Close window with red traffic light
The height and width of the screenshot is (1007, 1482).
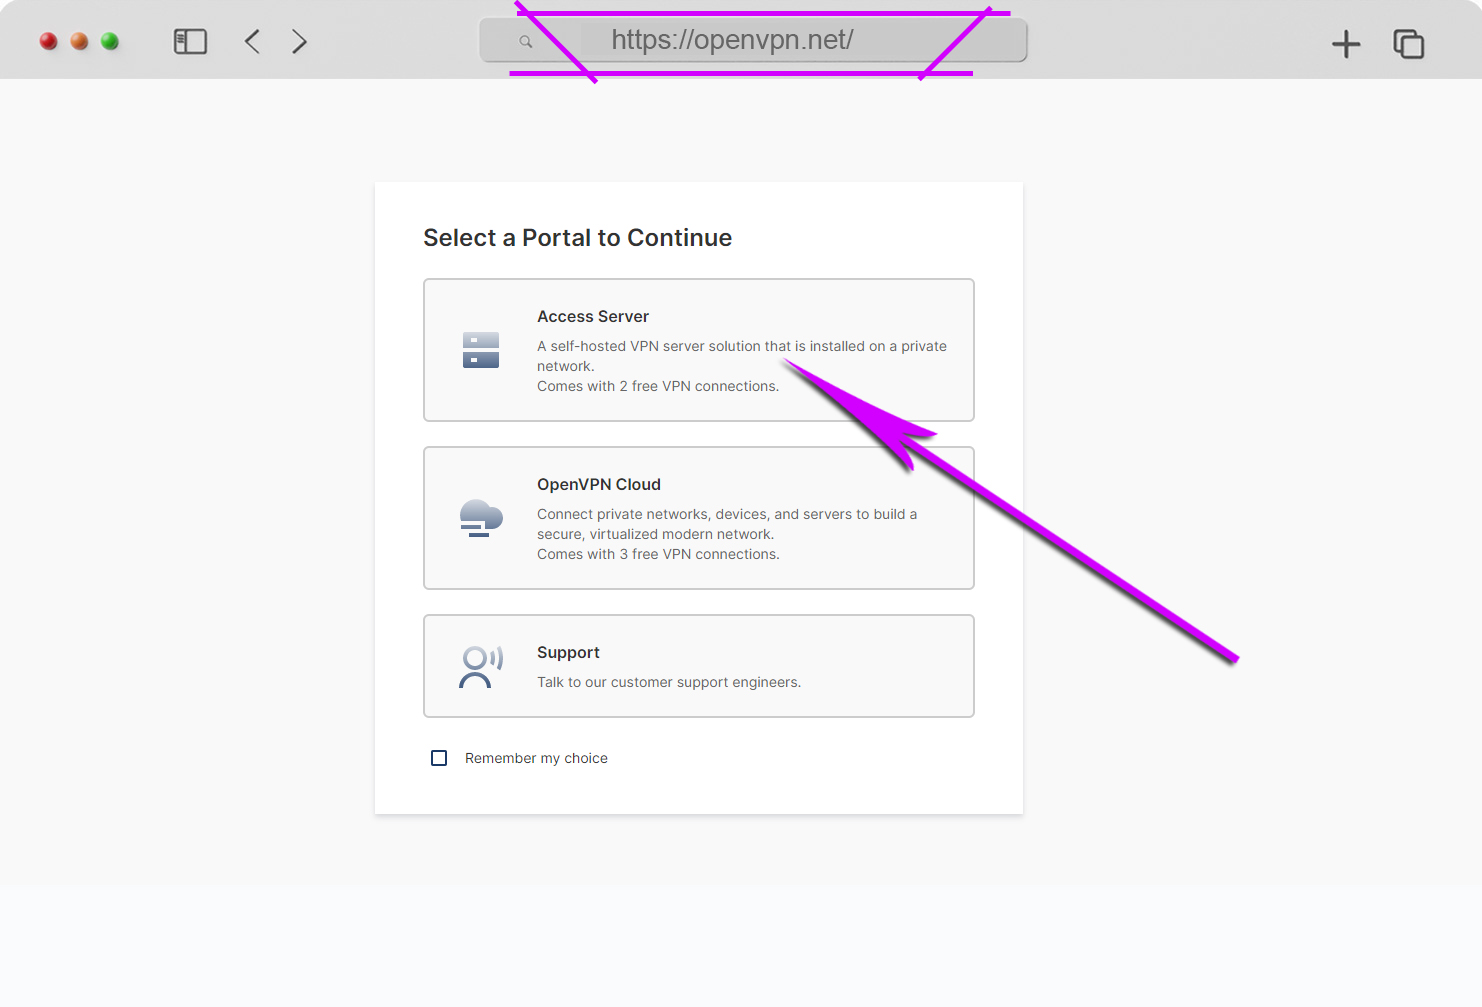pos(48,41)
